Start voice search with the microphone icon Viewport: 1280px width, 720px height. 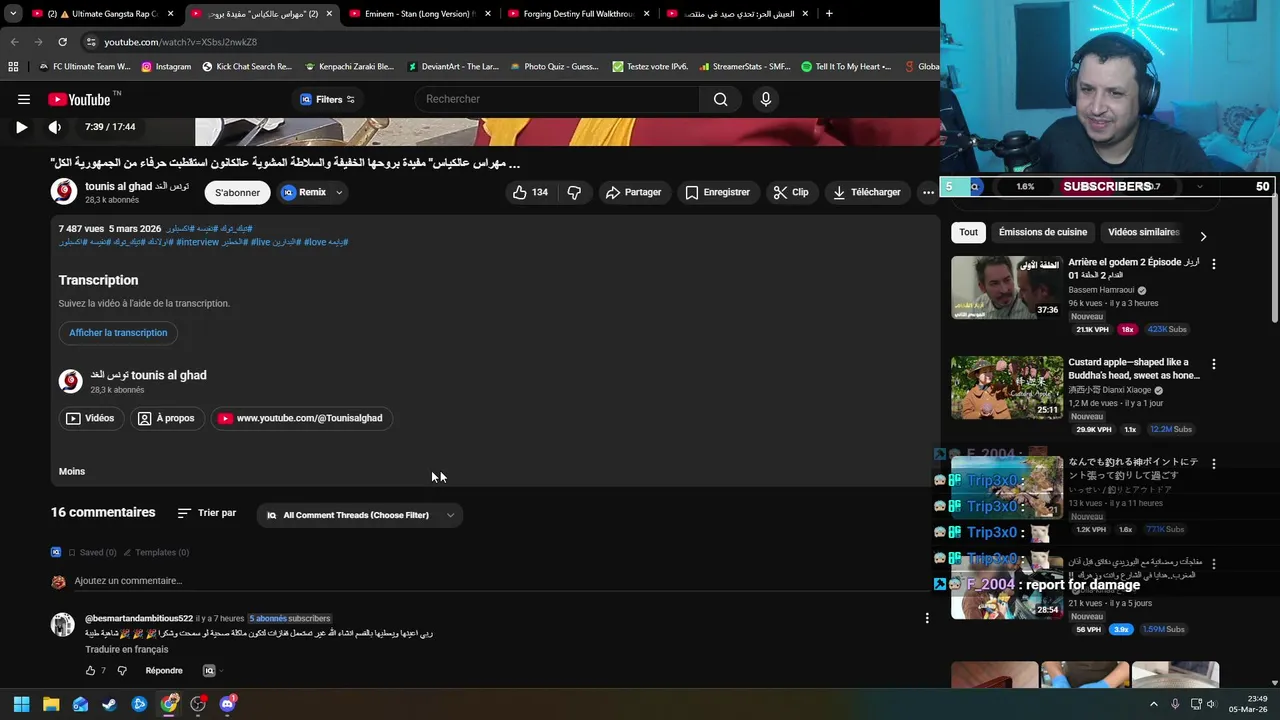coord(766,99)
